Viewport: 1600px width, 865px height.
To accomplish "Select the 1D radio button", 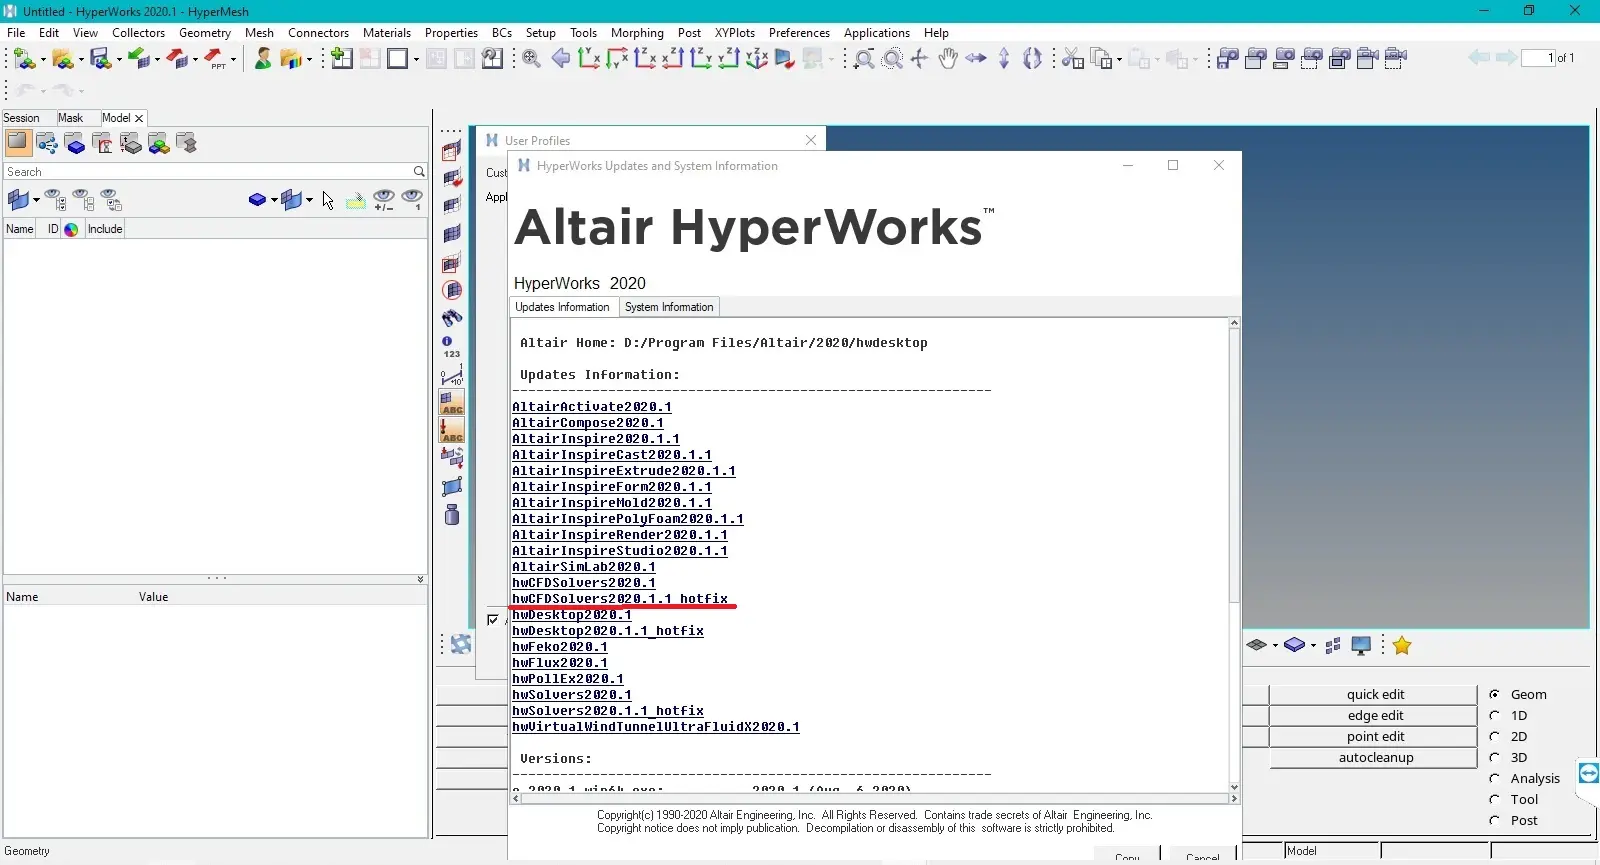I will [1494, 715].
